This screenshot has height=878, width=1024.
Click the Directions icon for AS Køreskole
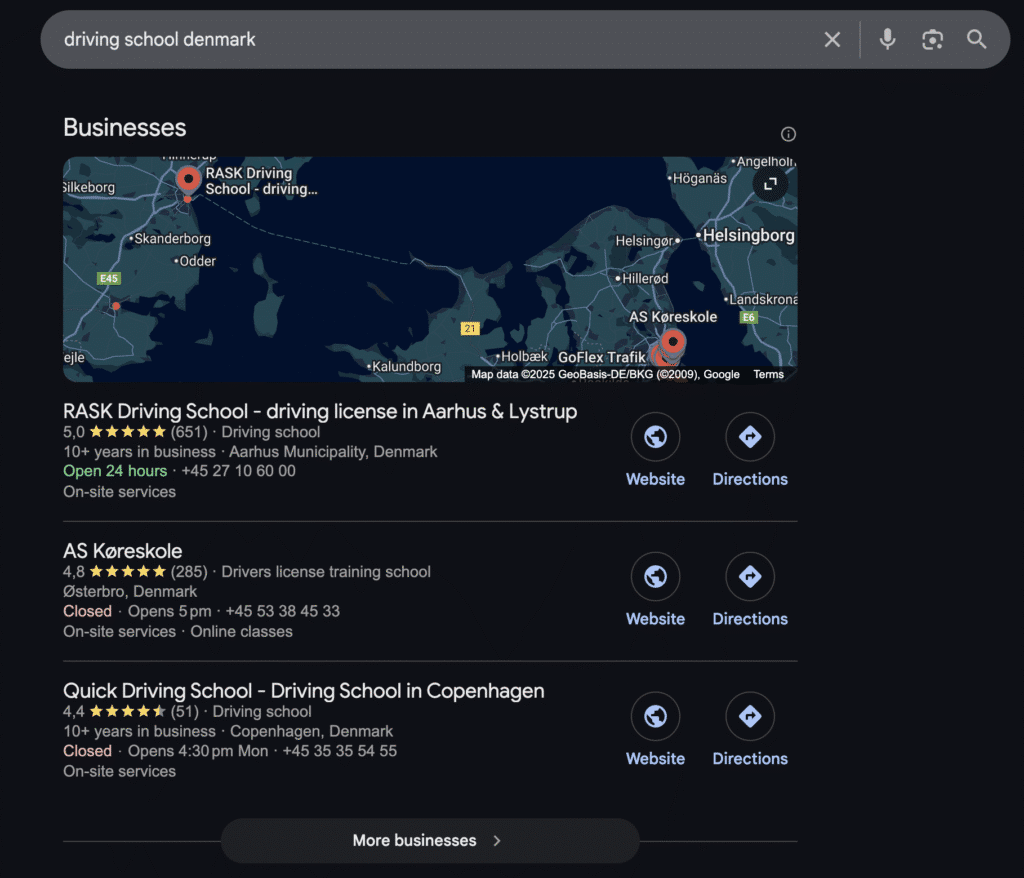[749, 577]
